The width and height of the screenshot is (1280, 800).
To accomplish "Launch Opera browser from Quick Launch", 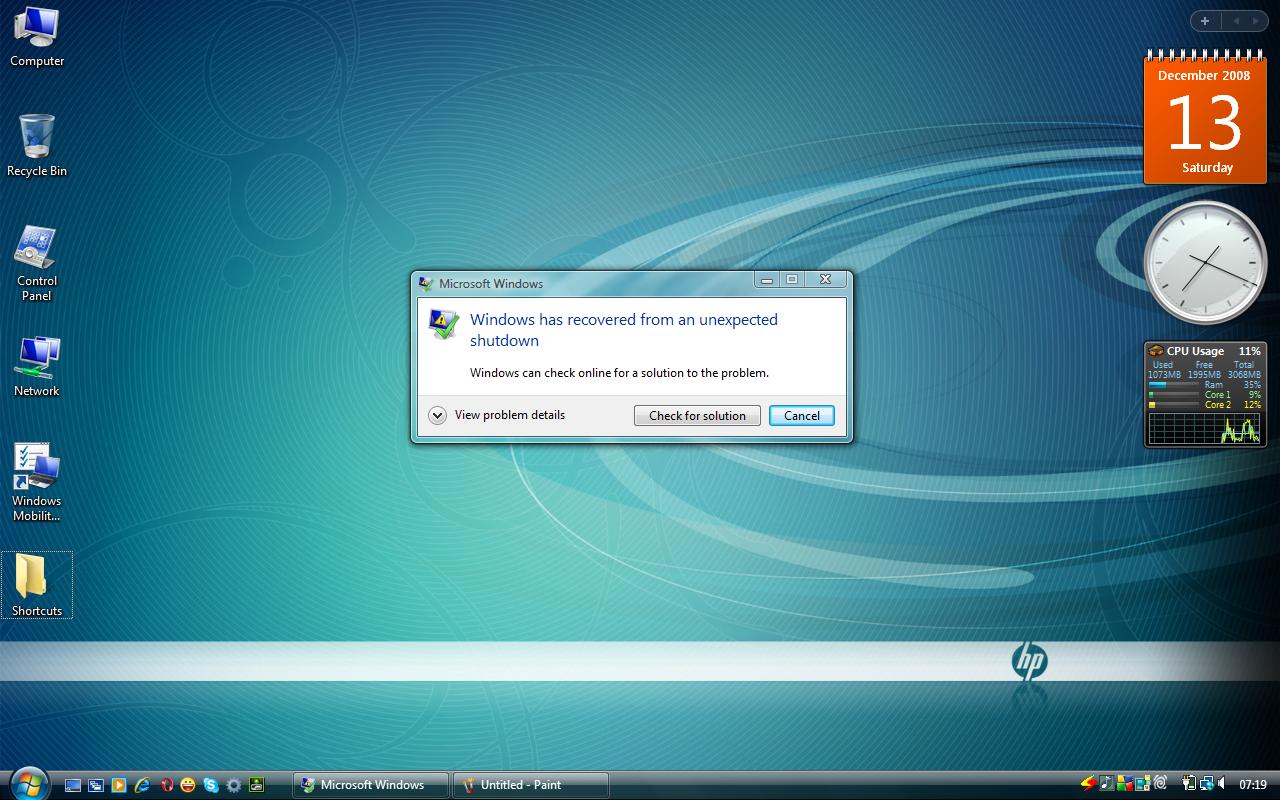I will pos(167,785).
